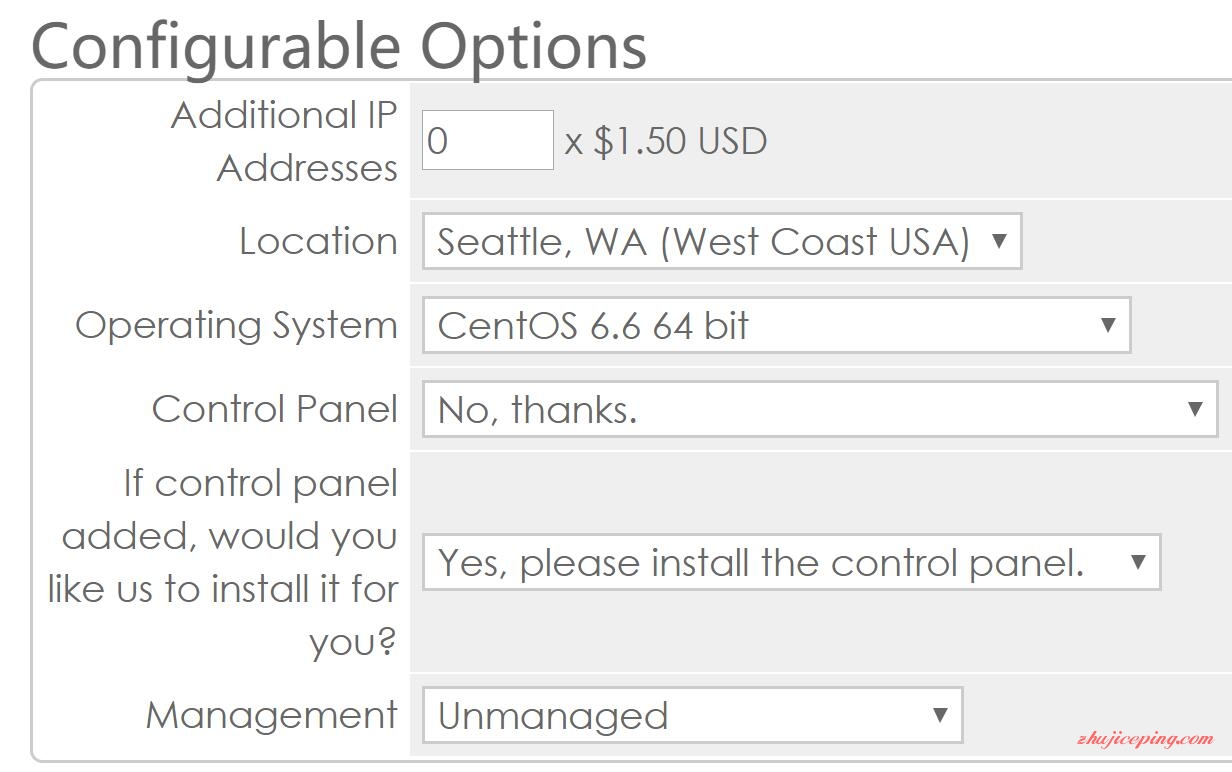Click the "Operating System" field label
Image resolution: width=1232 pixels, height=772 pixels.
click(236, 325)
